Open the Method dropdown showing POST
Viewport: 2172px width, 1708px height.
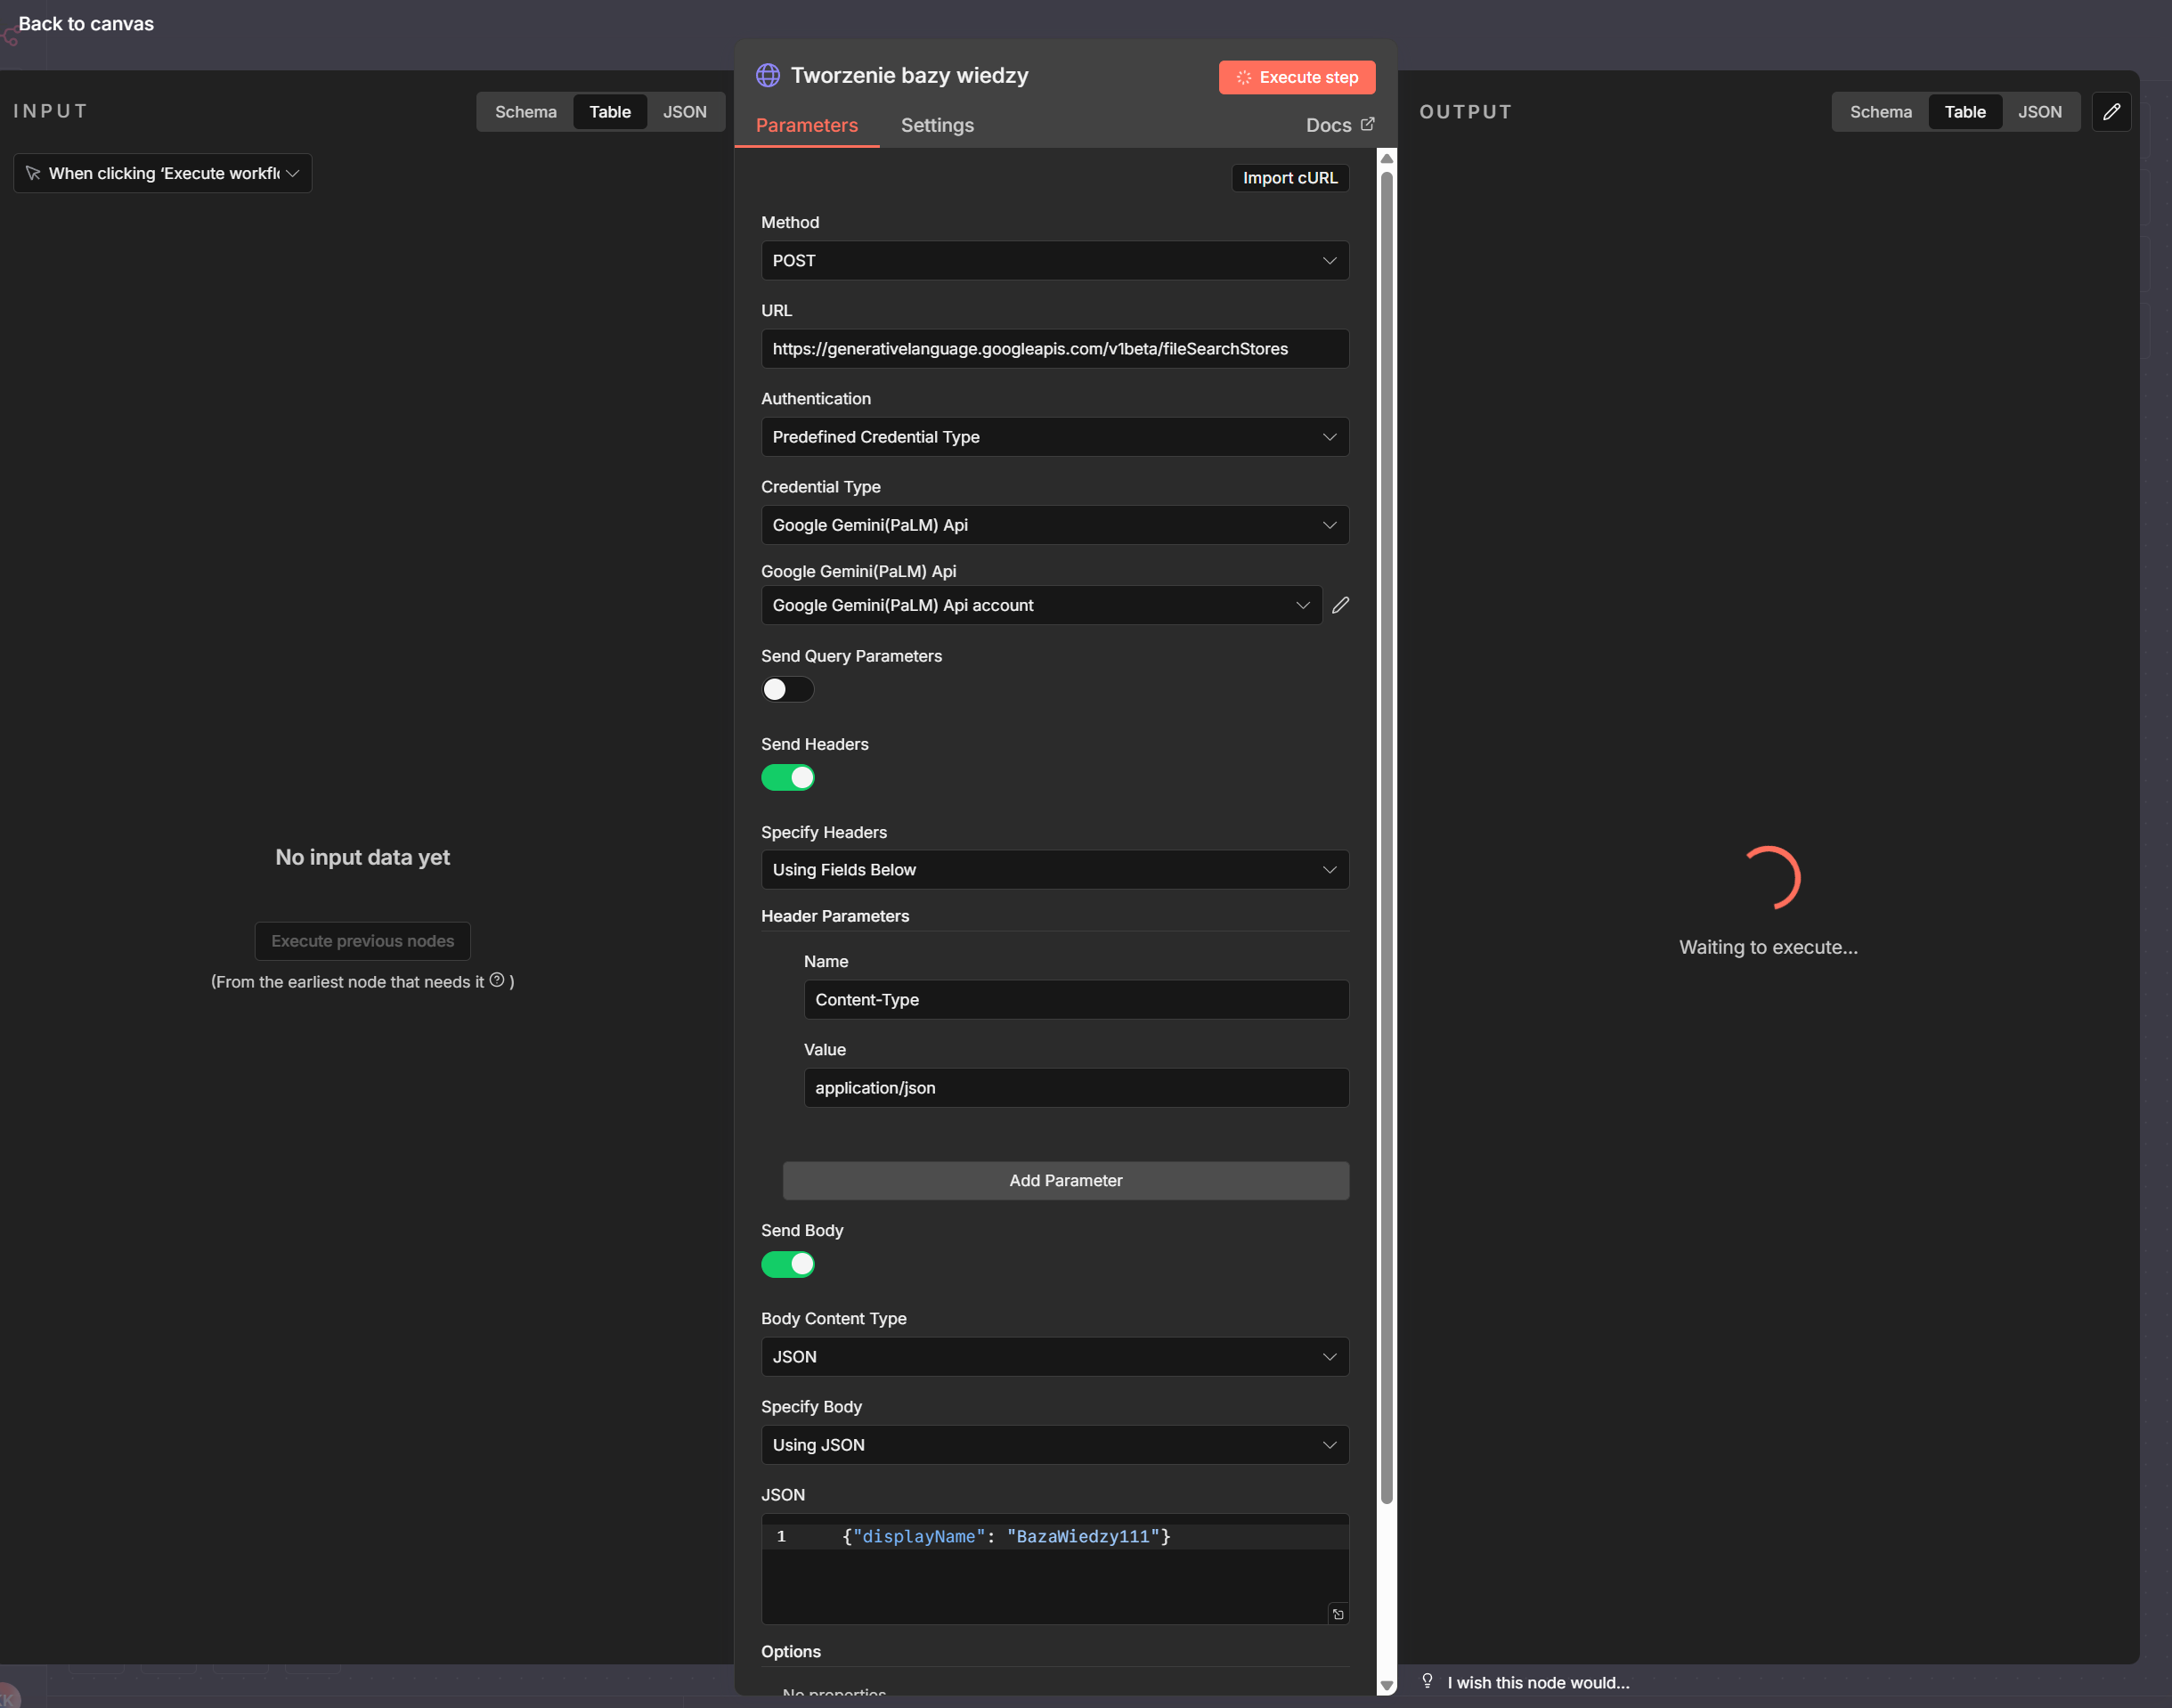coord(1054,261)
